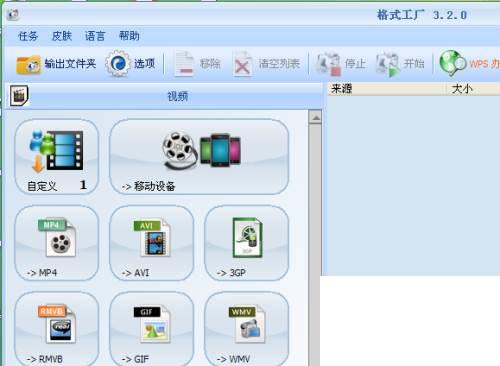
Task: Open the 皮肤 menu
Action: point(62,36)
